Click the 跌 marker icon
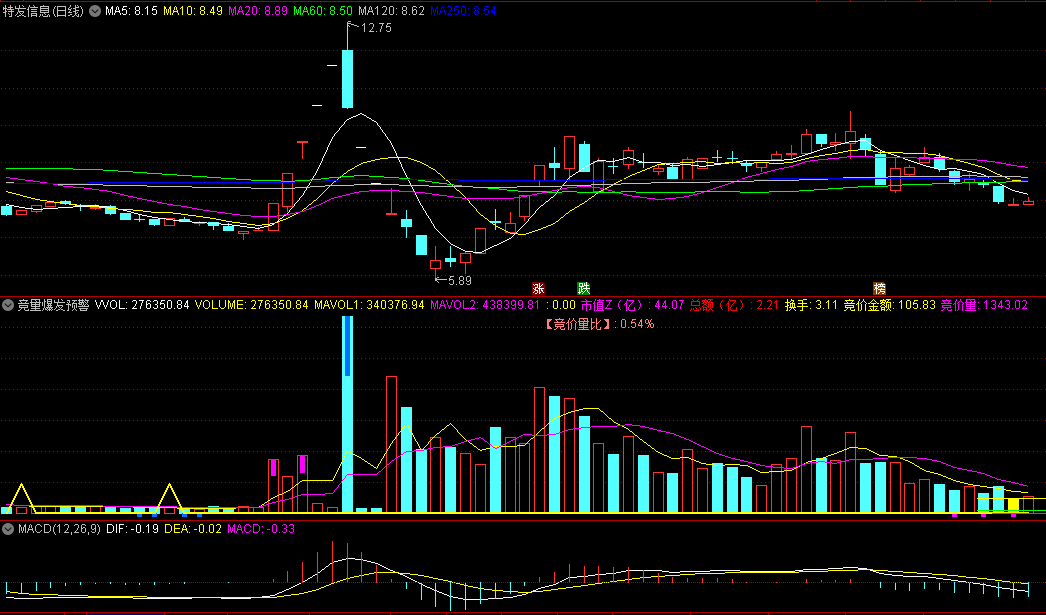 tap(584, 288)
